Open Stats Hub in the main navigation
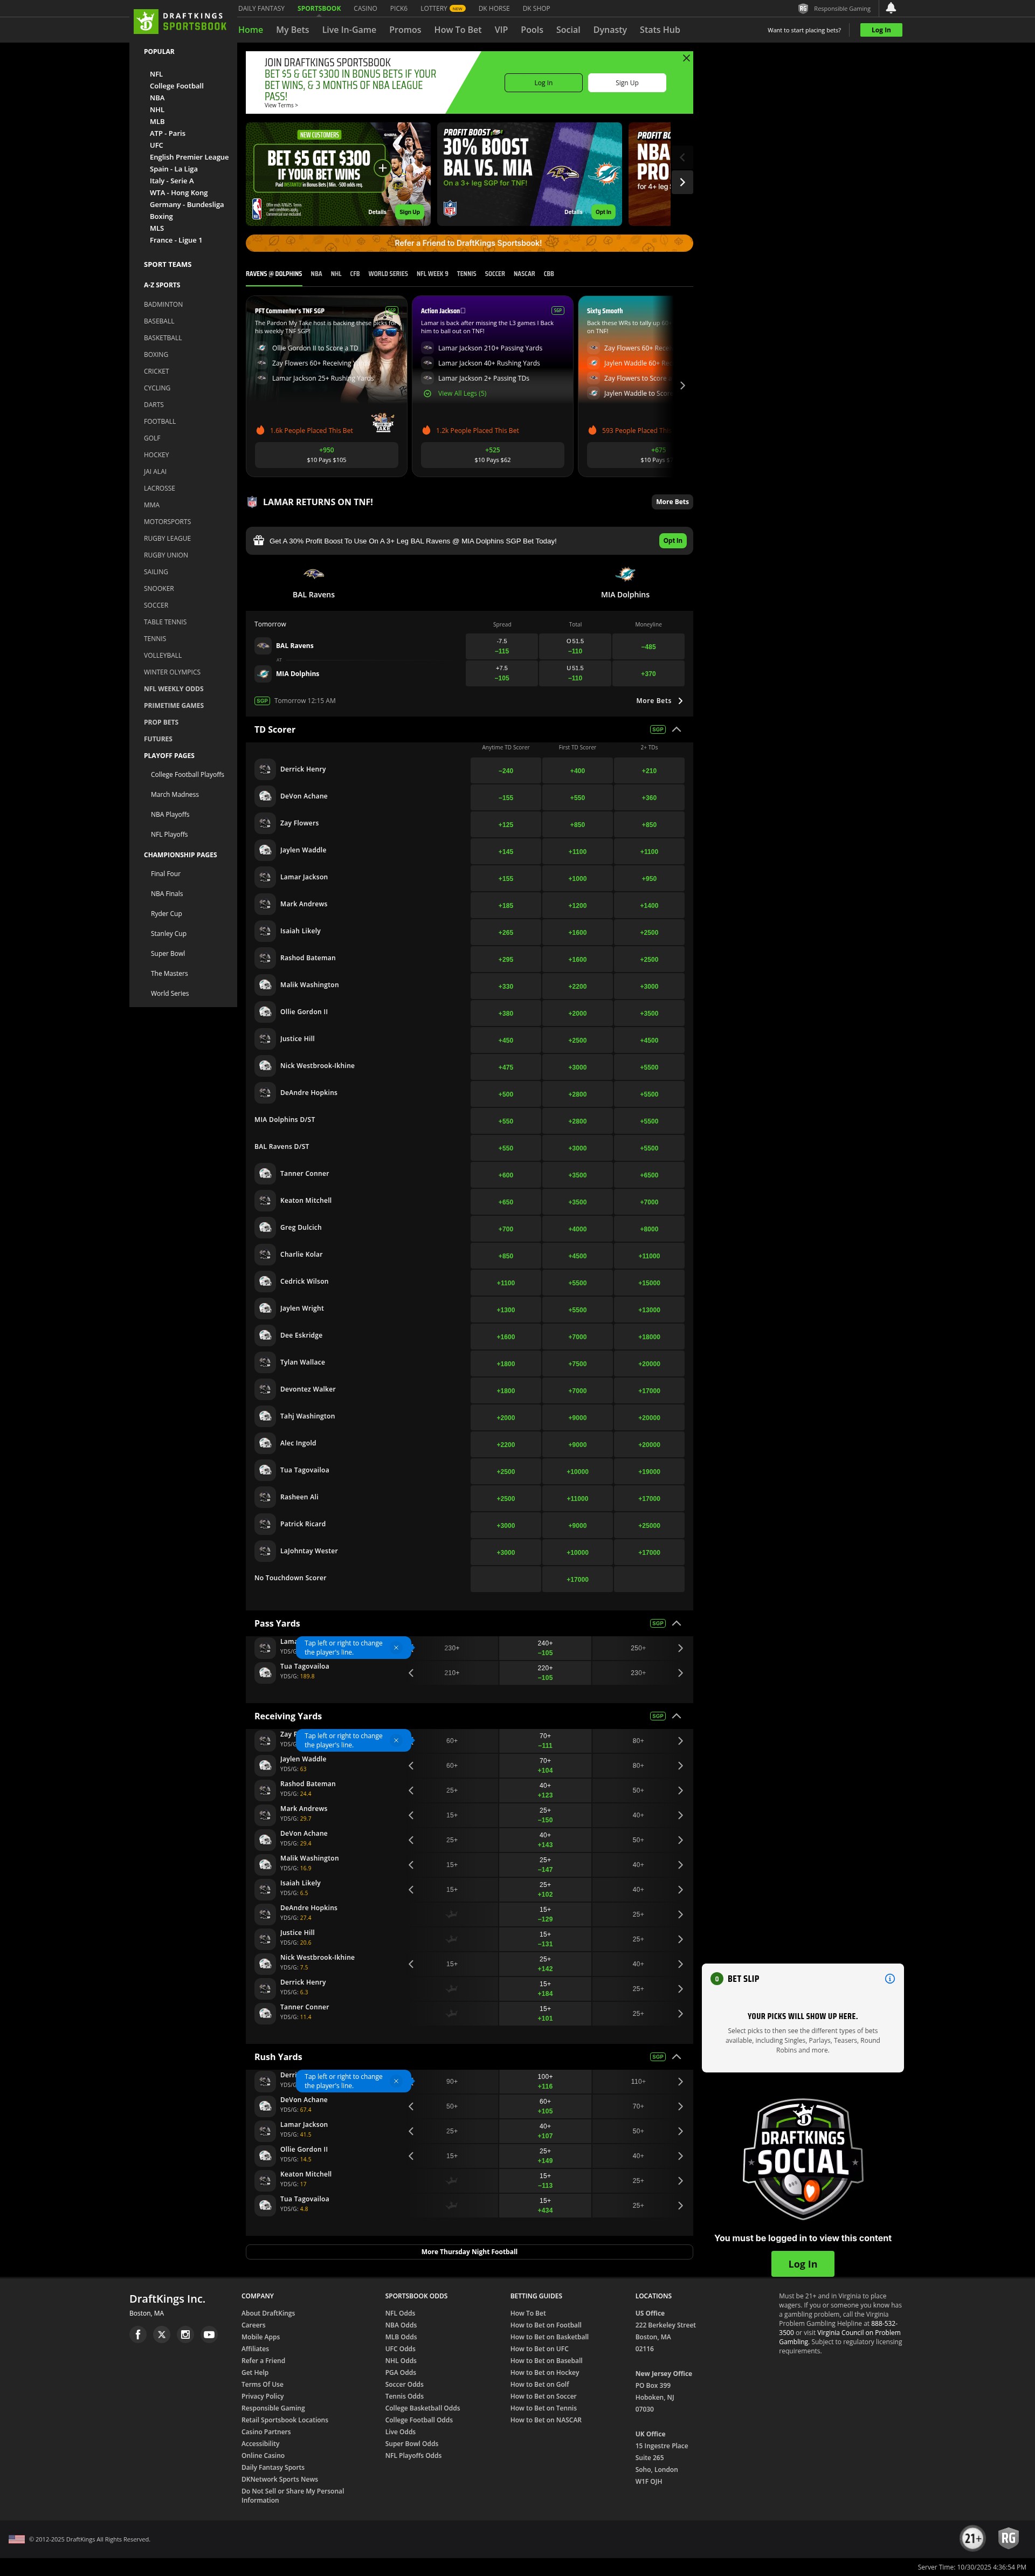This screenshot has height=2576, width=1035. coord(659,30)
